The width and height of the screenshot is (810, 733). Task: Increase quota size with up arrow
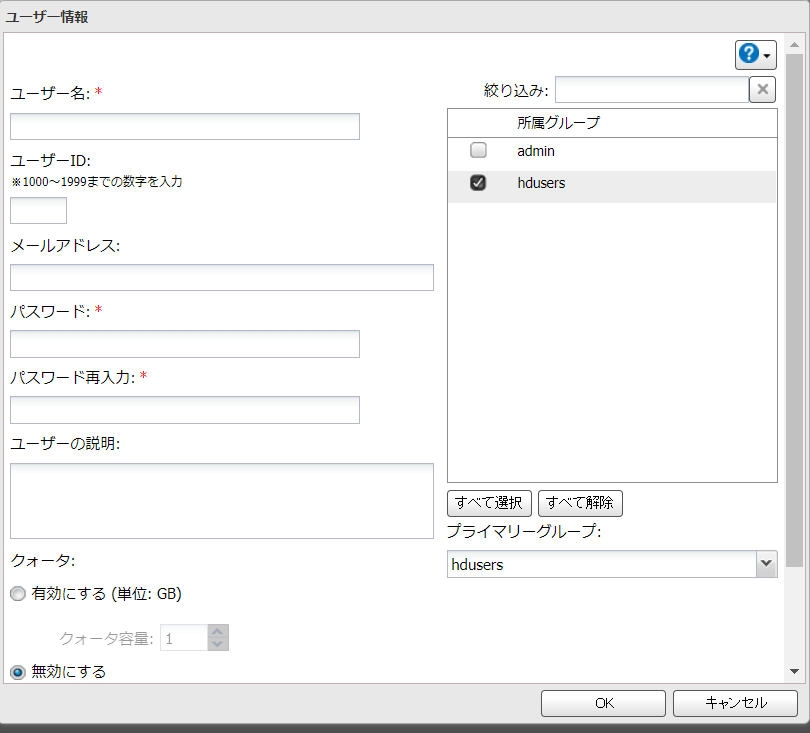(x=218, y=631)
